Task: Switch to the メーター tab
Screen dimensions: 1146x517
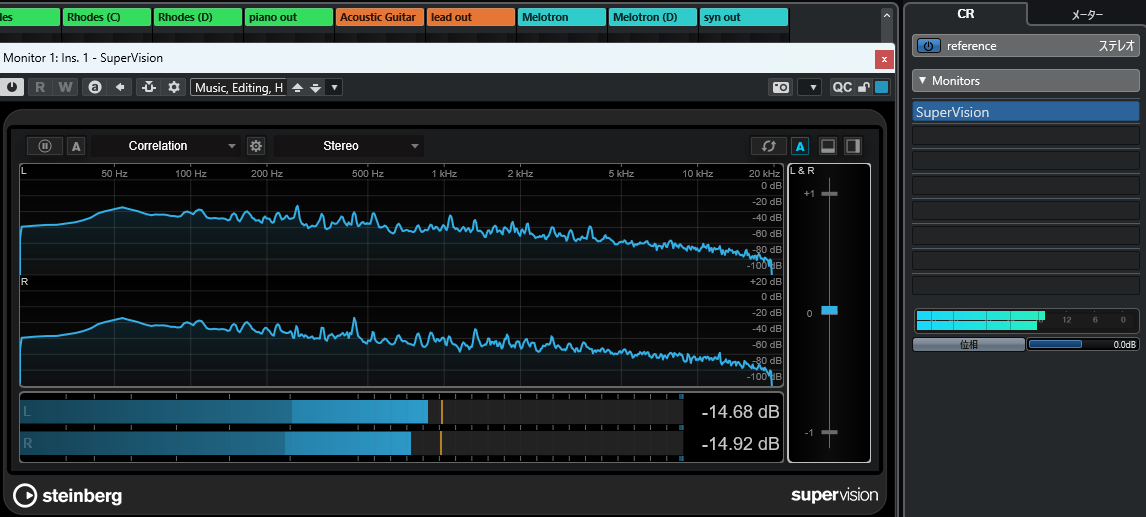Action: click(1087, 15)
